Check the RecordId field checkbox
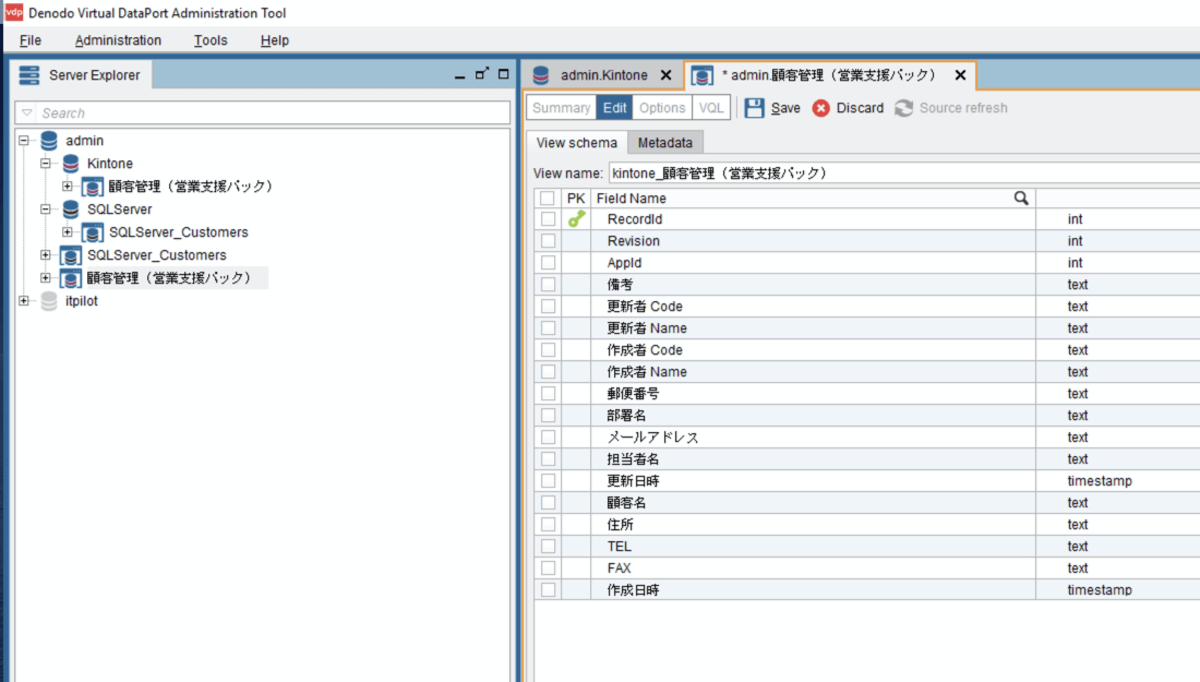Screen dimensions: 1200x682 pos(548,219)
